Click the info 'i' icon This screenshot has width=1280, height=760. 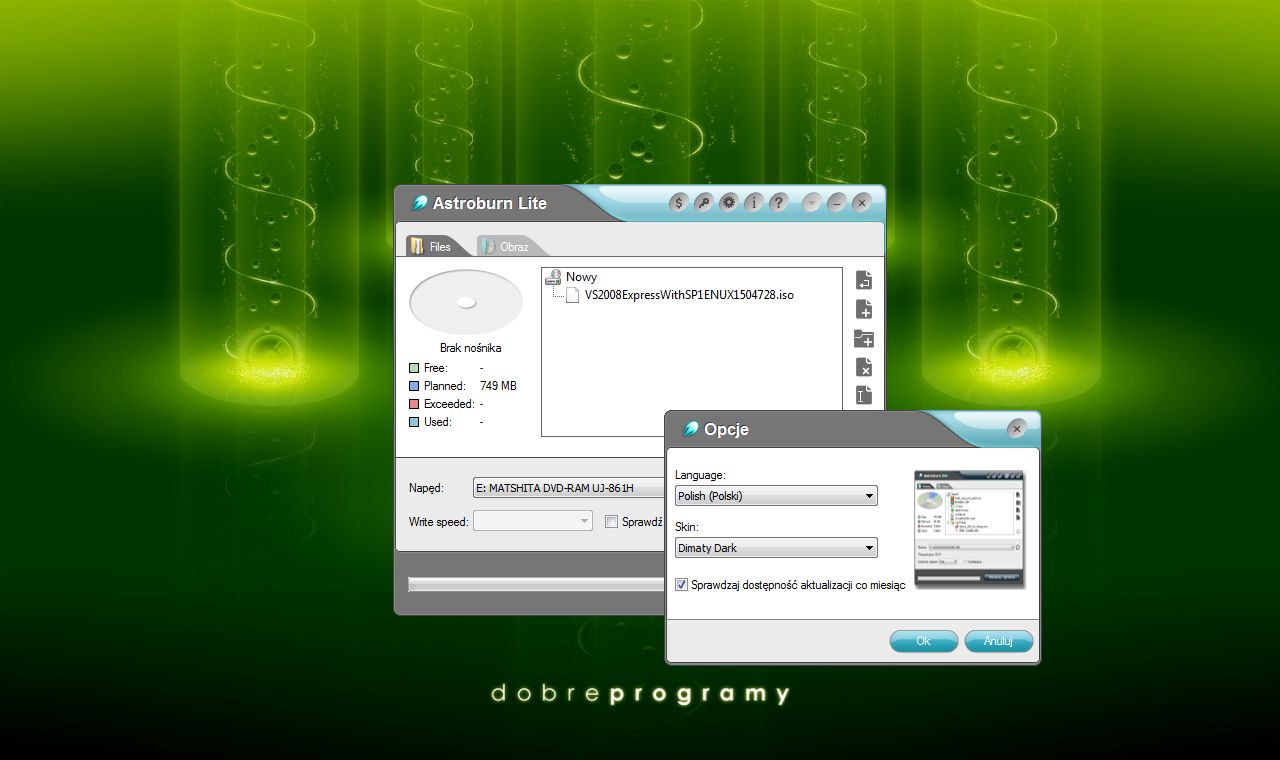point(754,203)
